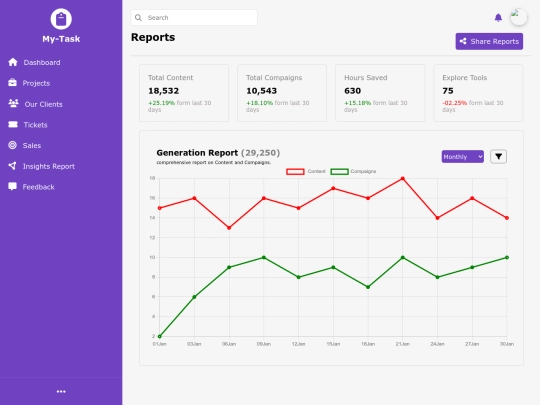Click the 10,543 value
The image size is (540, 405).
pyautogui.click(x=261, y=91)
